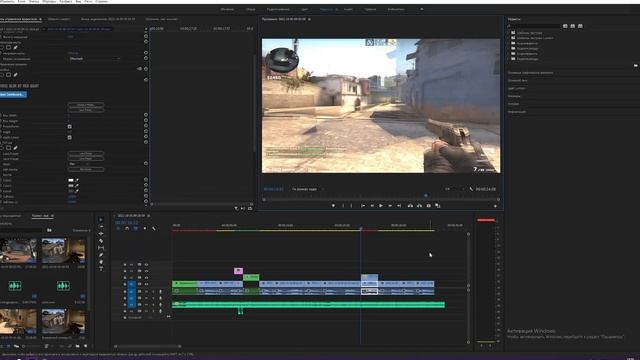Toggle the checkbox directly below Box Height

point(69,127)
